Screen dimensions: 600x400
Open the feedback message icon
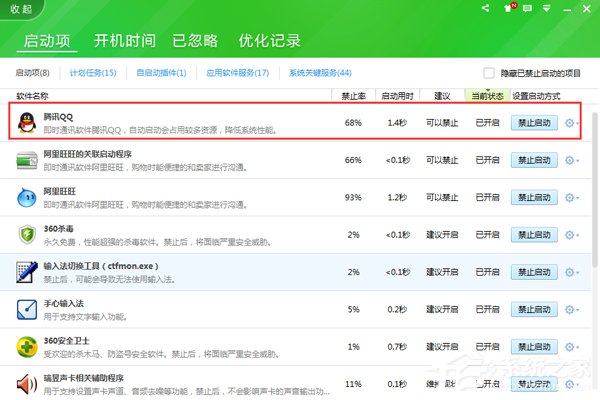[527, 8]
